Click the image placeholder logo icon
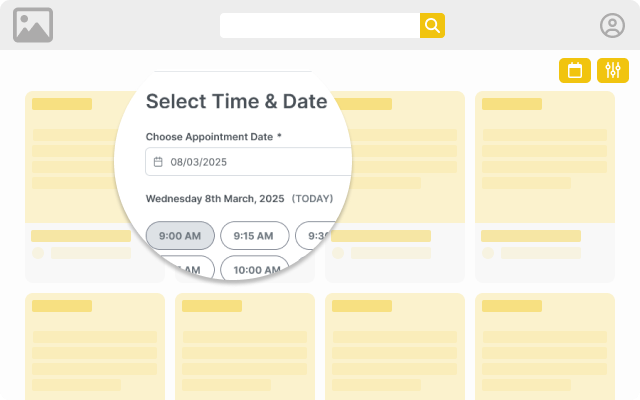This screenshot has width=640, height=400. (x=33, y=25)
